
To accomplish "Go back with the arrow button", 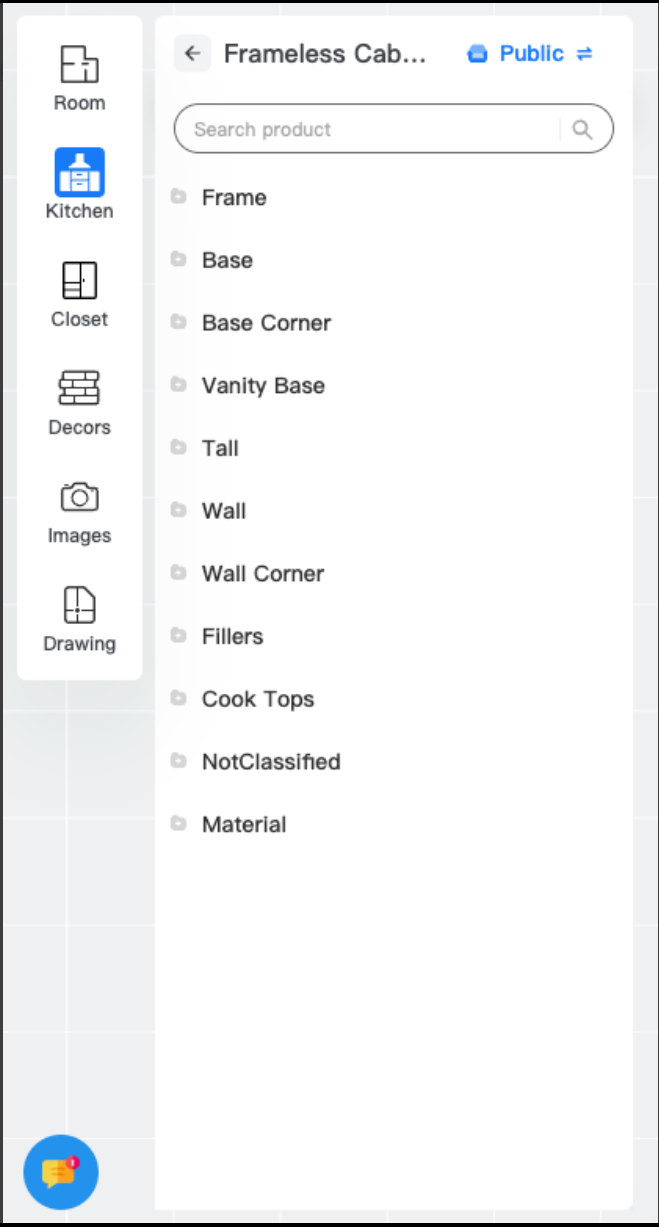I will tap(193, 53).
